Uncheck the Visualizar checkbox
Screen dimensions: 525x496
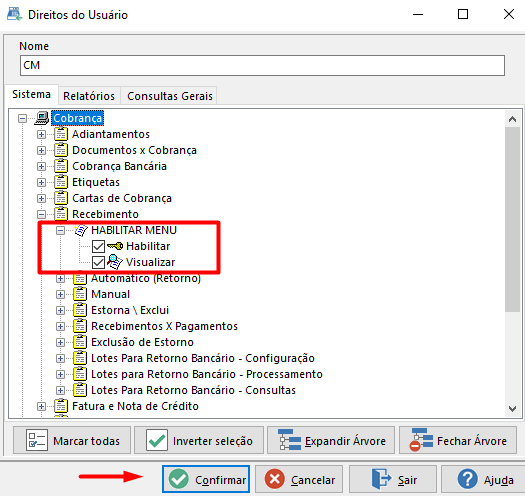coord(98,262)
